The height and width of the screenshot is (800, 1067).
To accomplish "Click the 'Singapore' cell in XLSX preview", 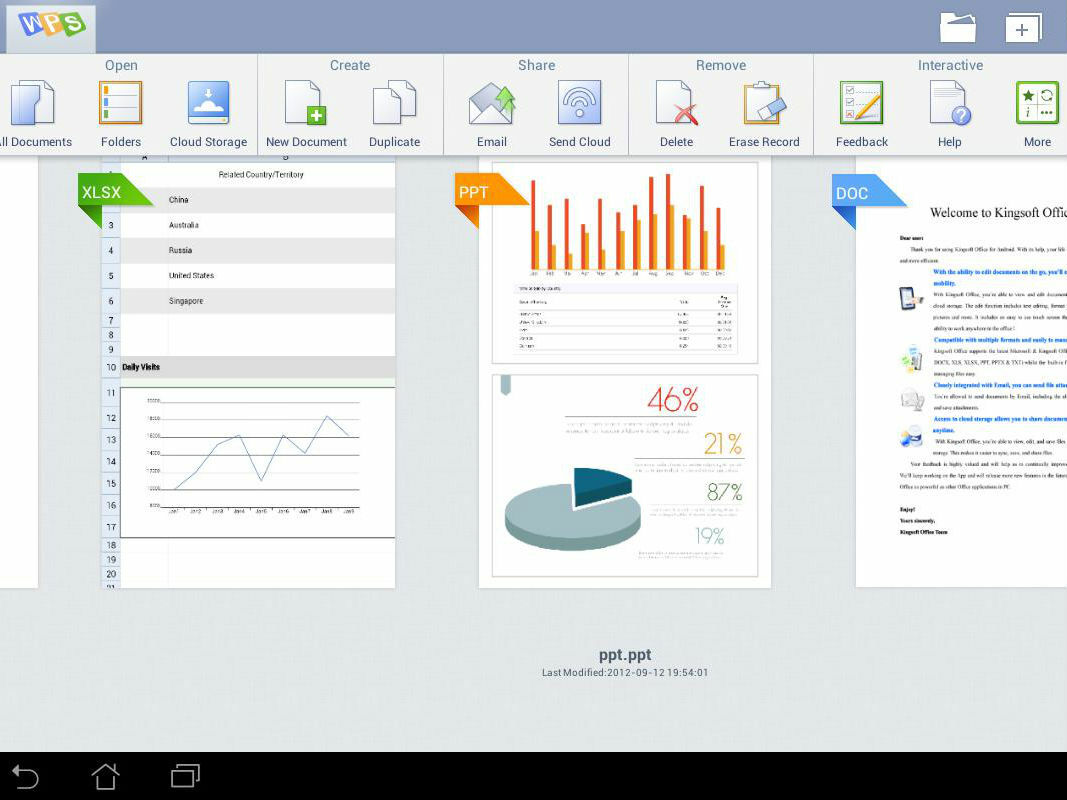I will (186, 301).
